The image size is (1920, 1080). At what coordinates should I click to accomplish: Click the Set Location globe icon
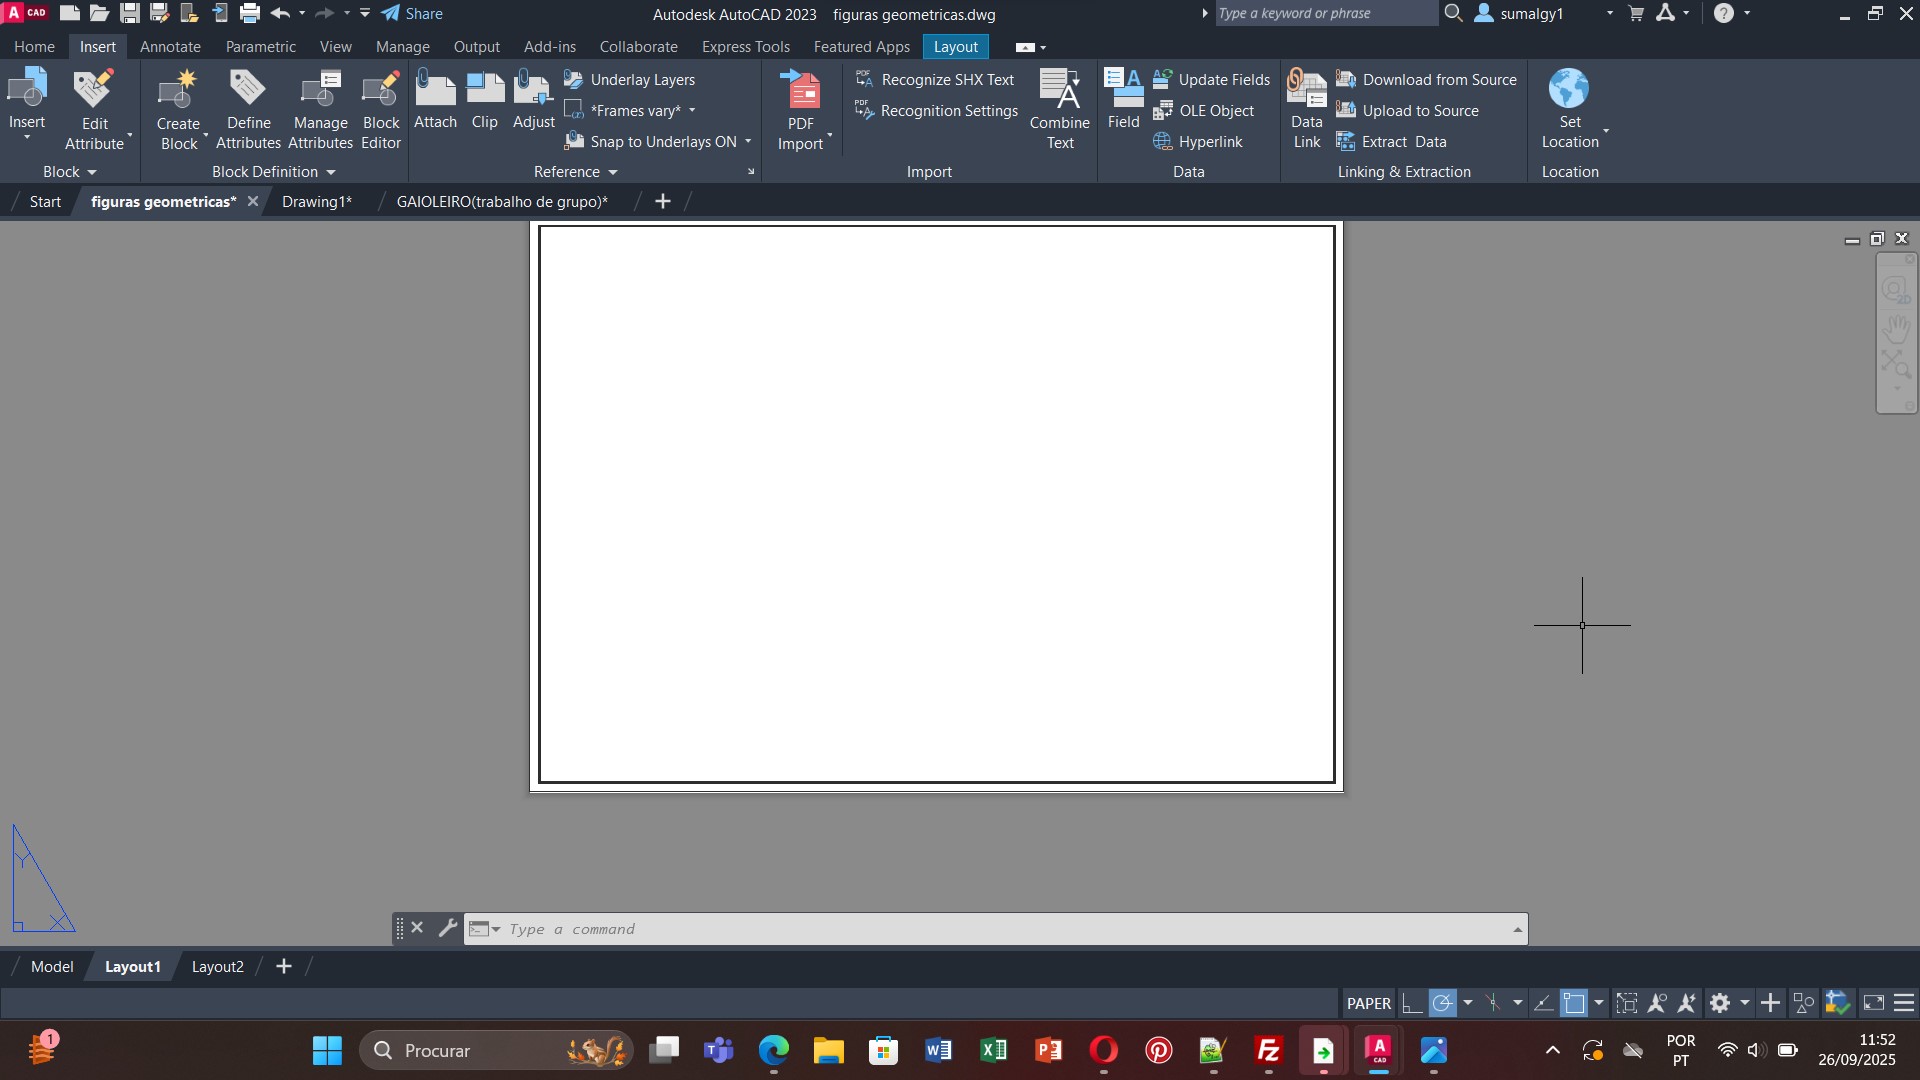tap(1568, 90)
